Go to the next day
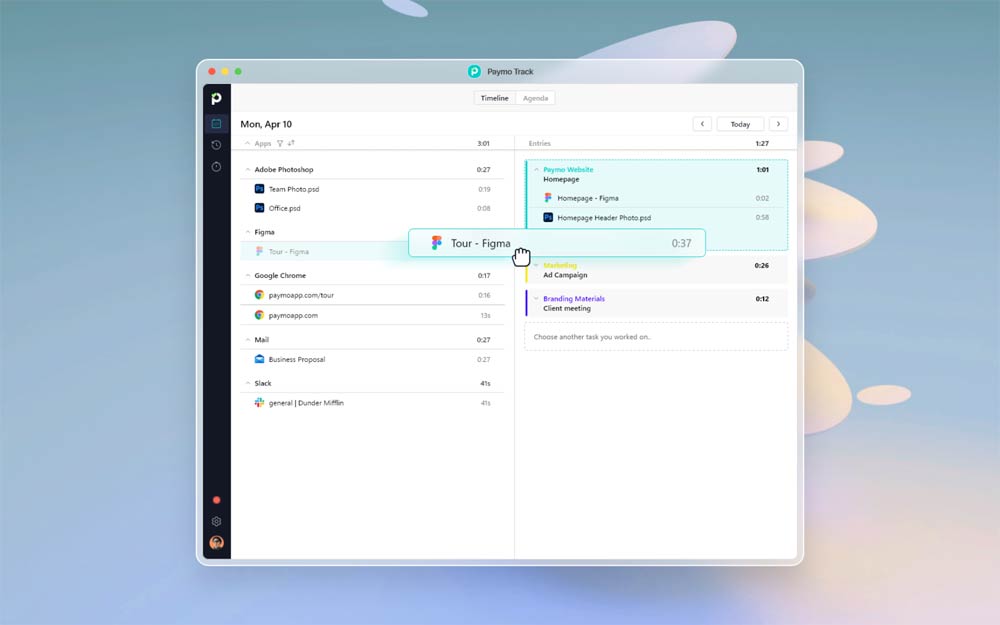 778,124
